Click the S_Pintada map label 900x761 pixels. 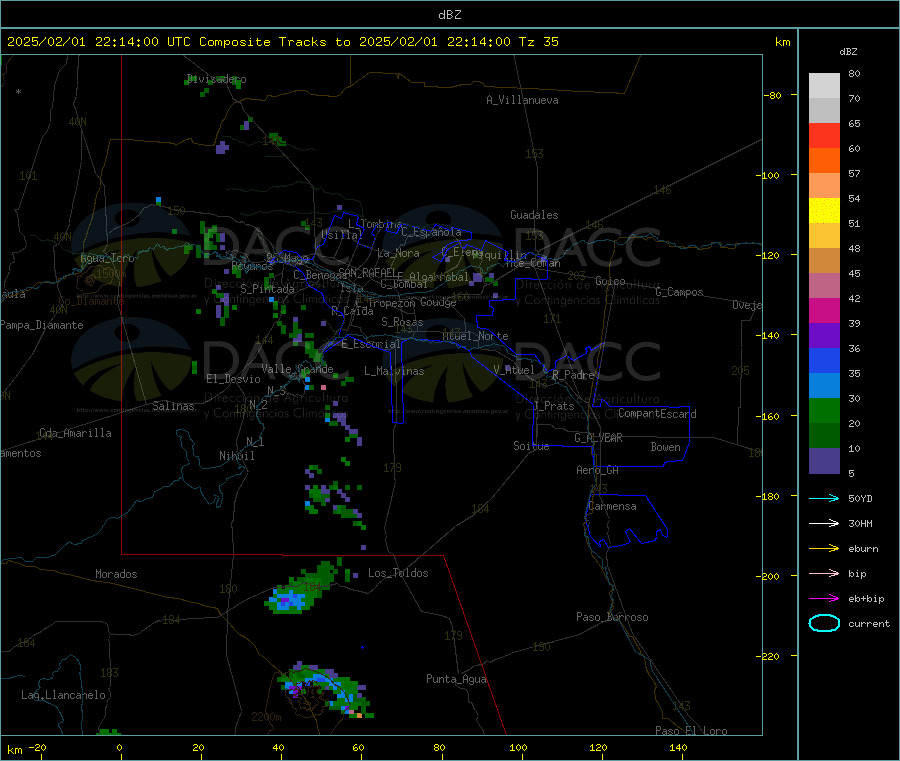[267, 289]
